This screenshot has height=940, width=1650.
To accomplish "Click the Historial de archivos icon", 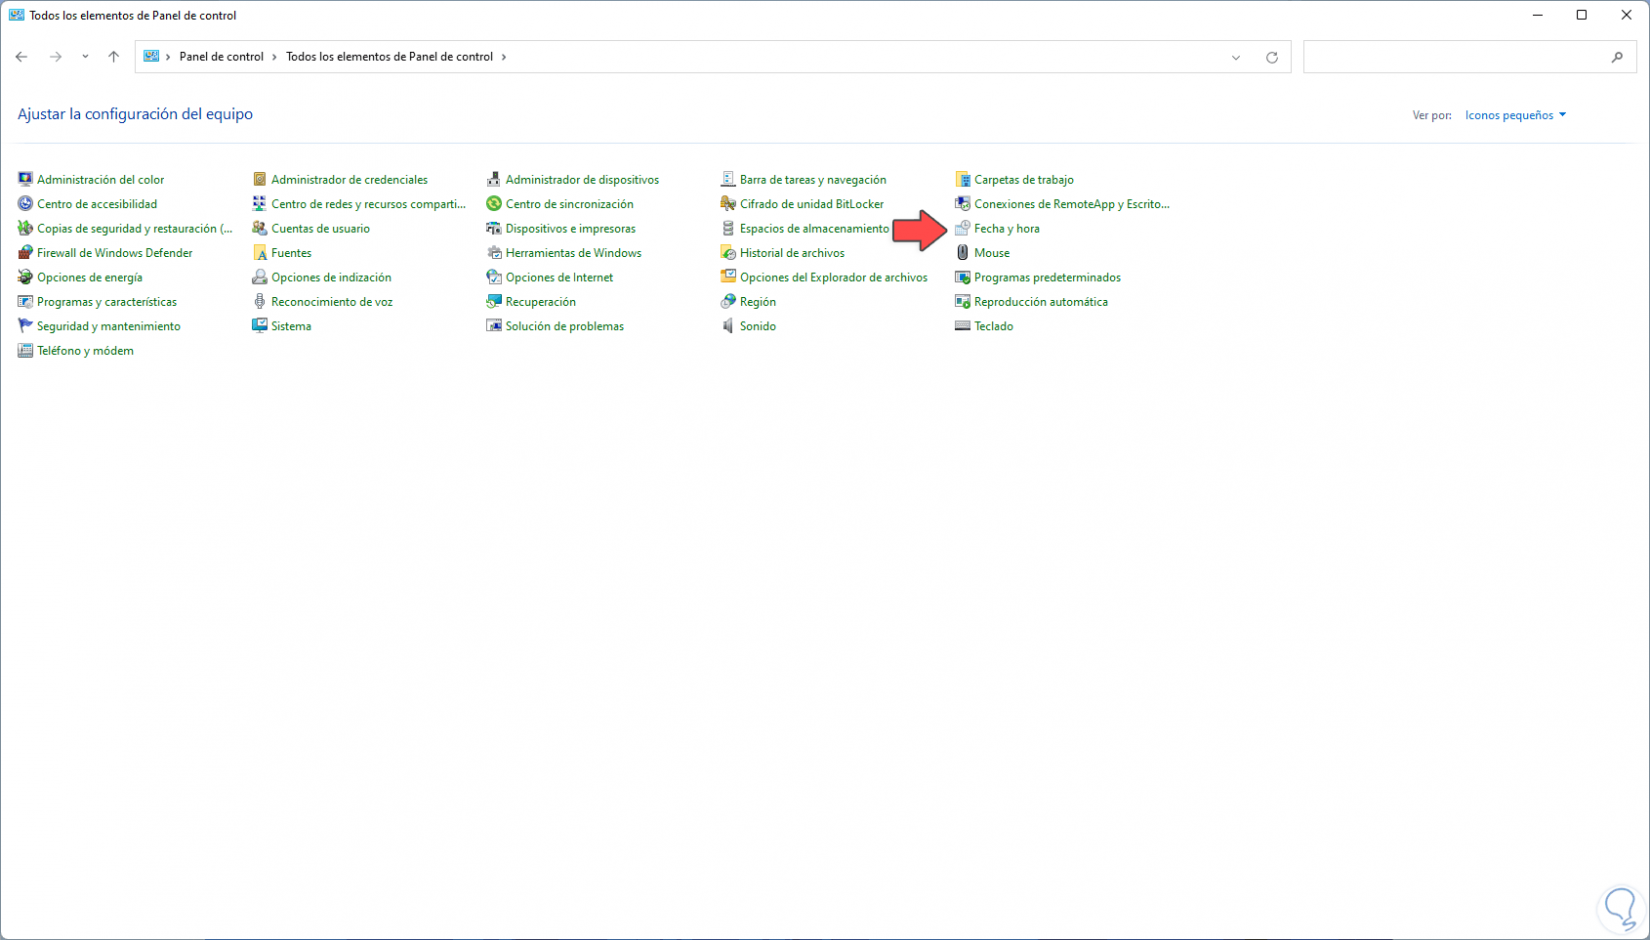I will tap(728, 253).
